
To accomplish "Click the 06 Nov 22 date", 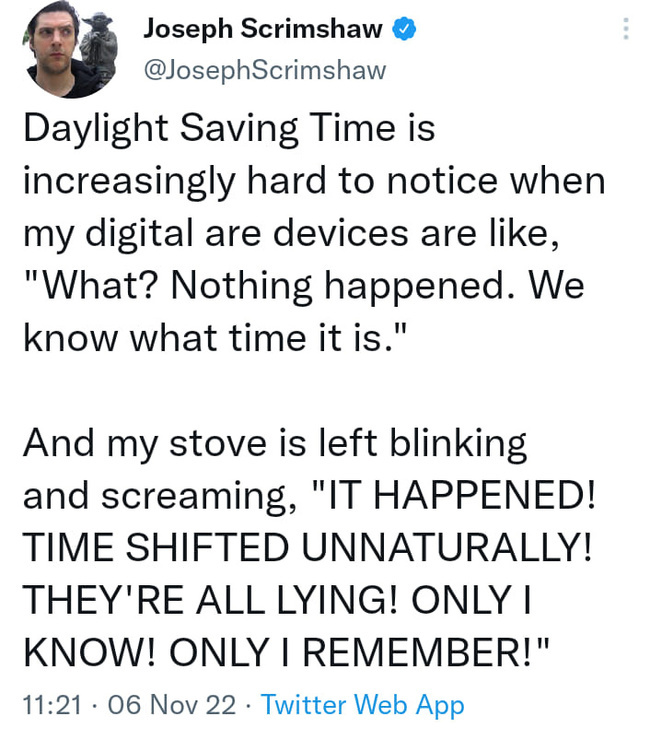I will pyautogui.click(x=172, y=705).
